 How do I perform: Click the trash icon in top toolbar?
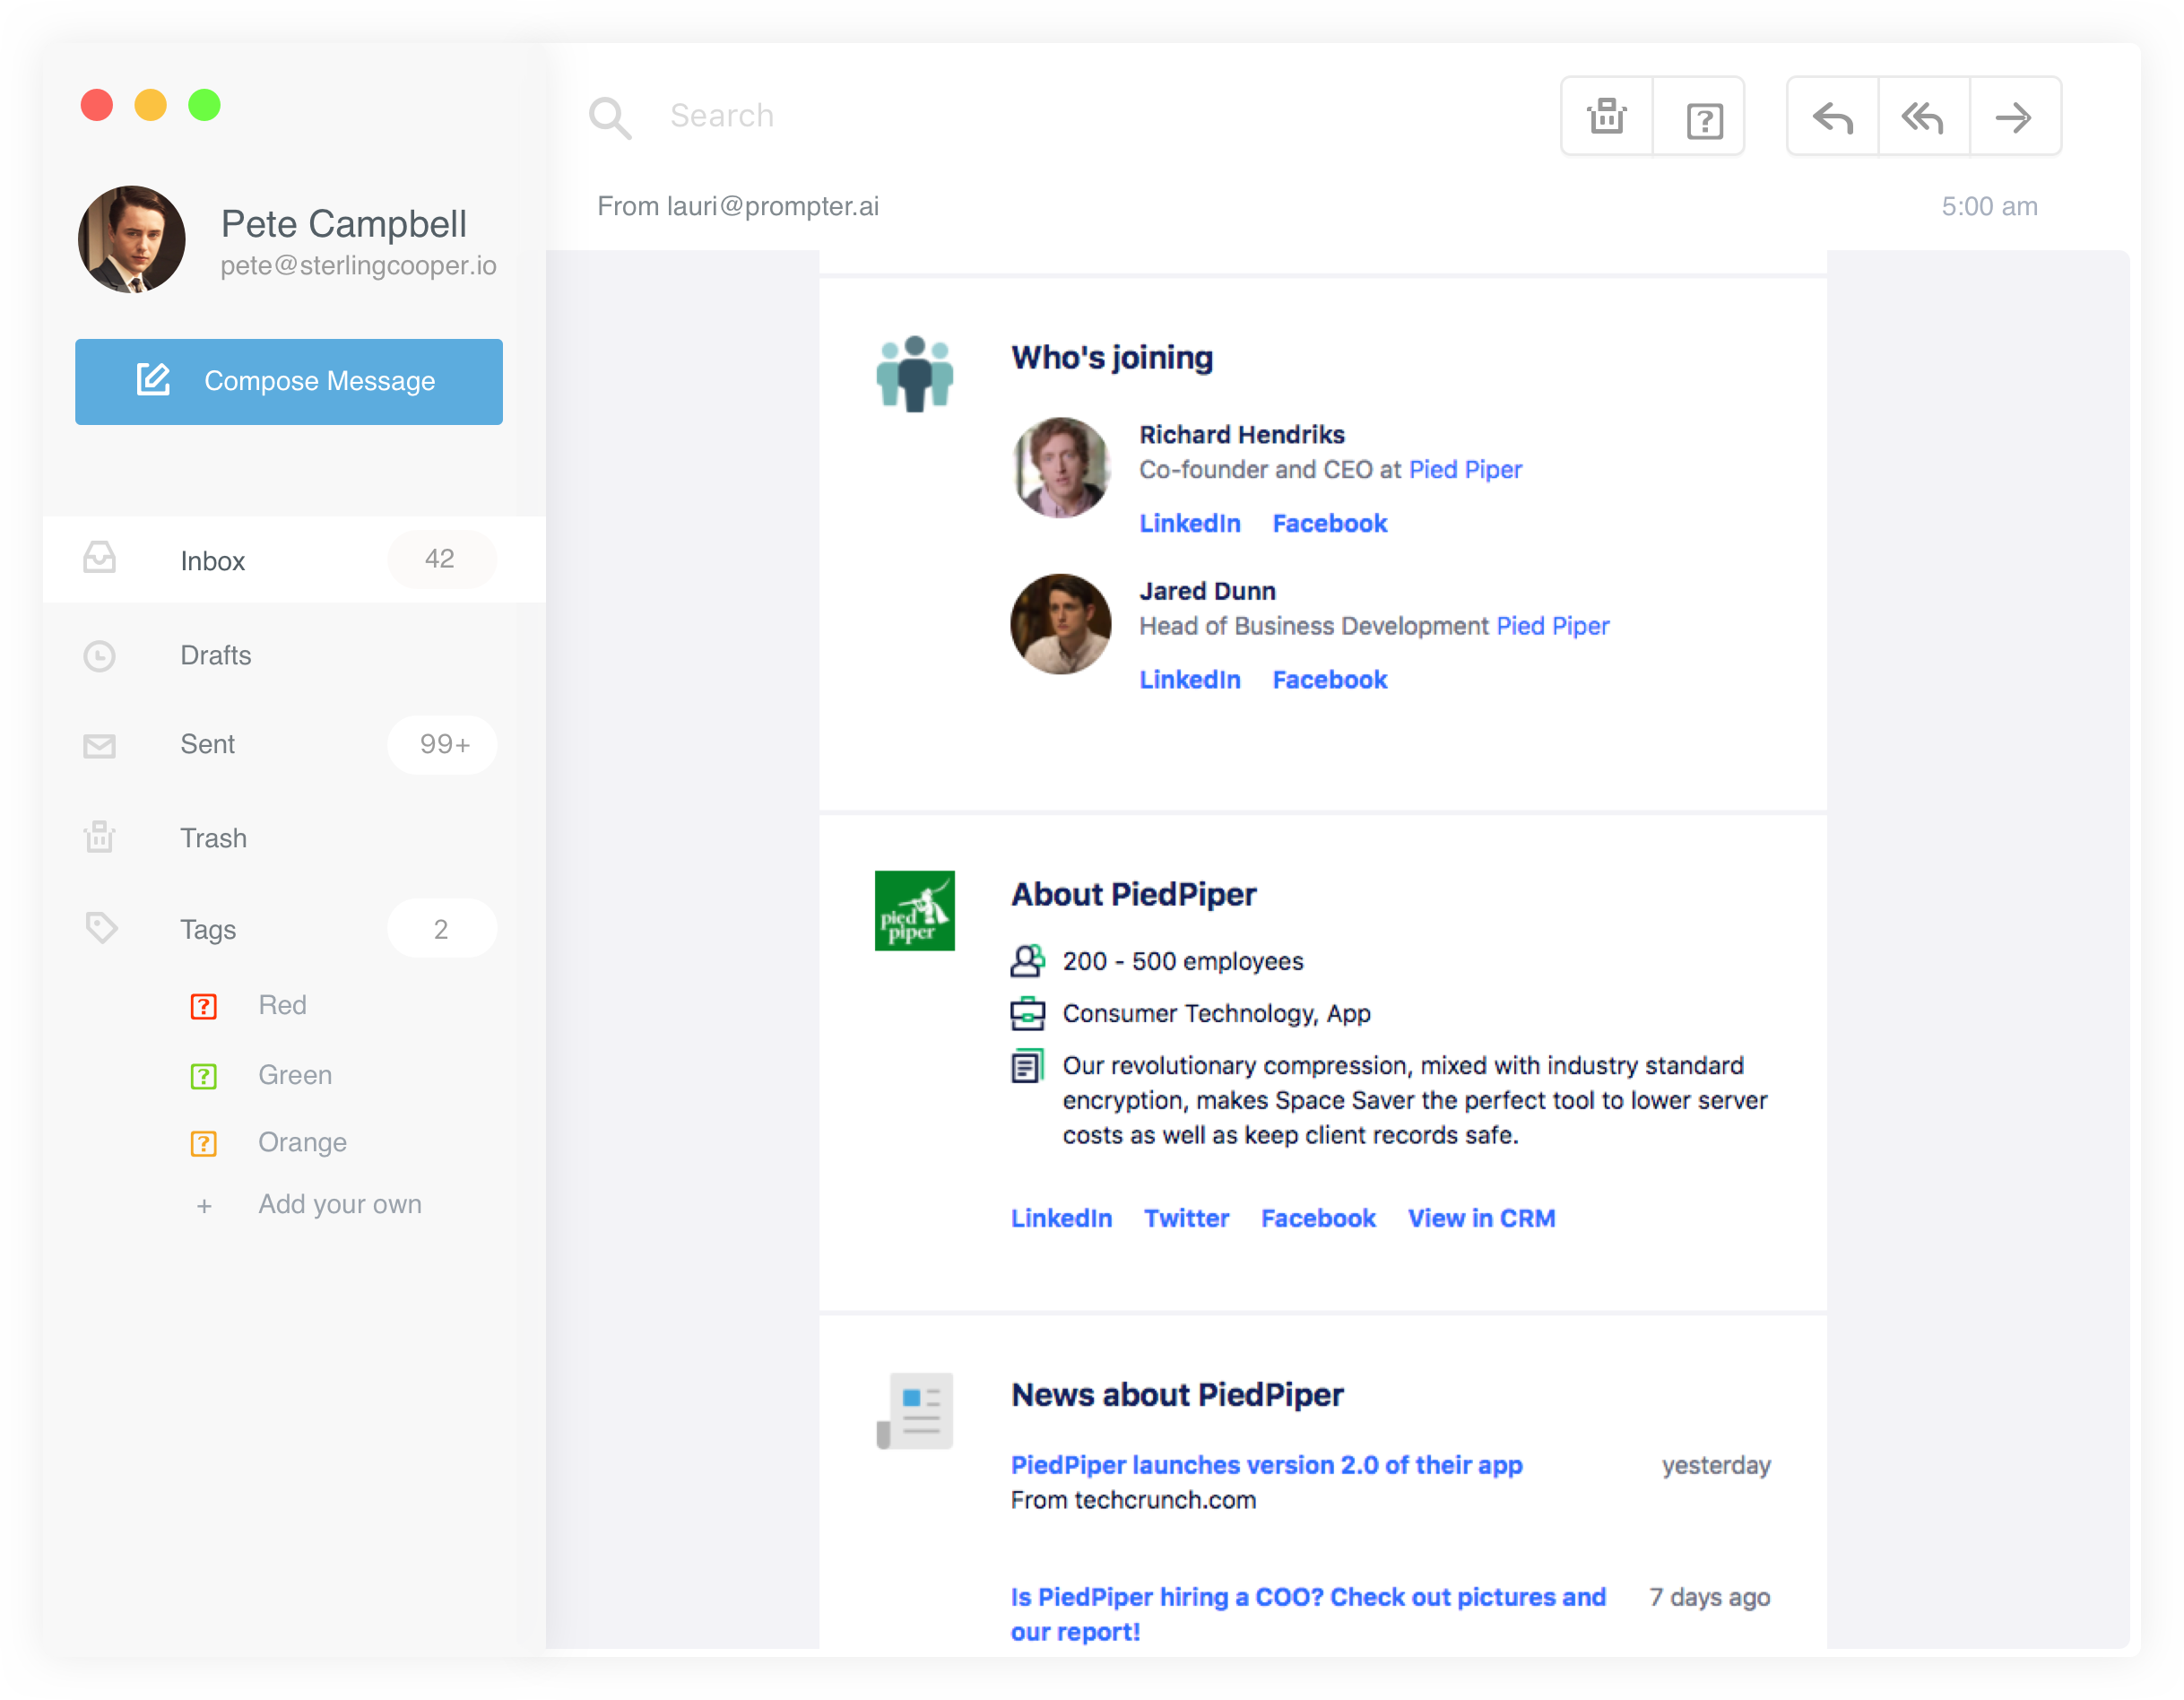pyautogui.click(x=1606, y=117)
